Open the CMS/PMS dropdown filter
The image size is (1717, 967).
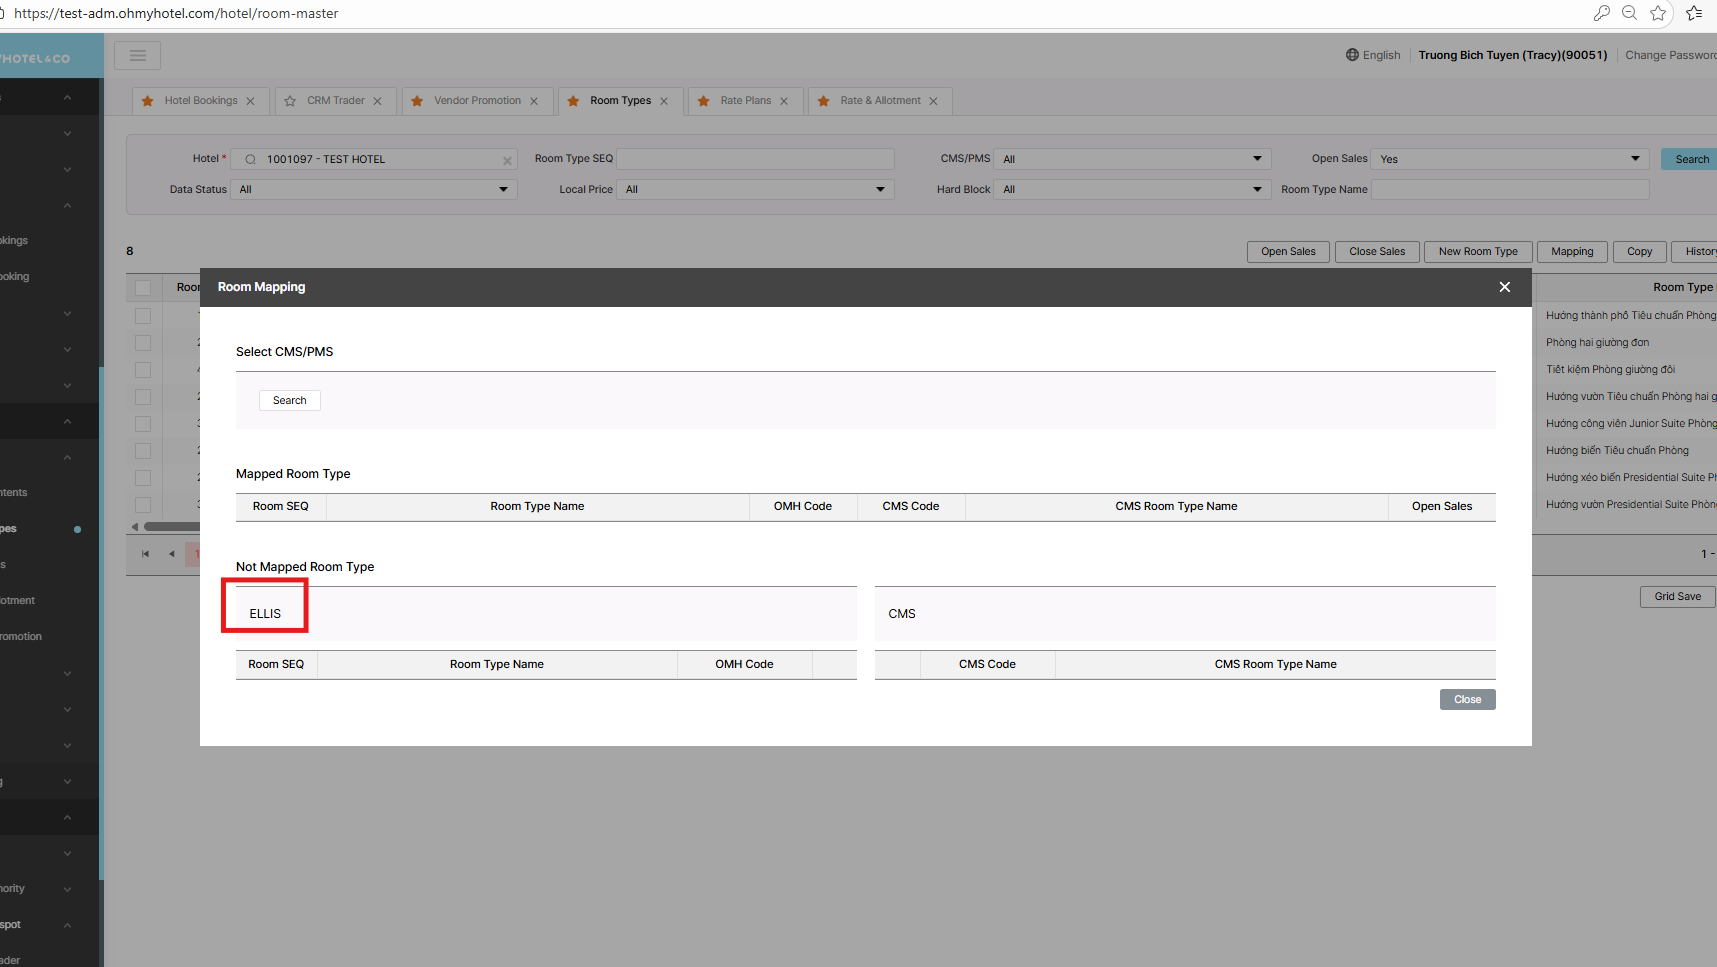click(x=1132, y=159)
